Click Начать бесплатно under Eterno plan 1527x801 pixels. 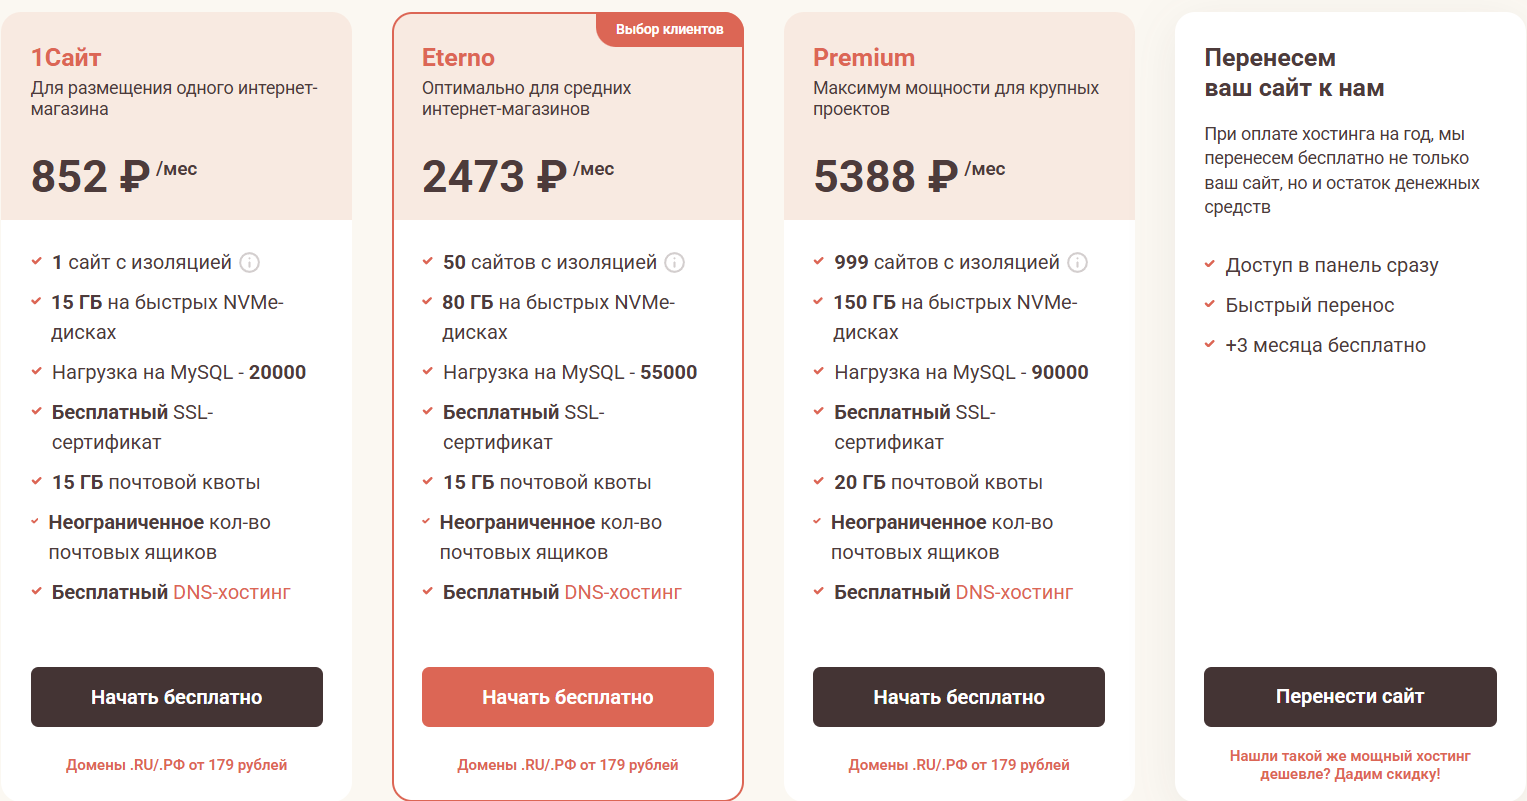tap(568, 697)
